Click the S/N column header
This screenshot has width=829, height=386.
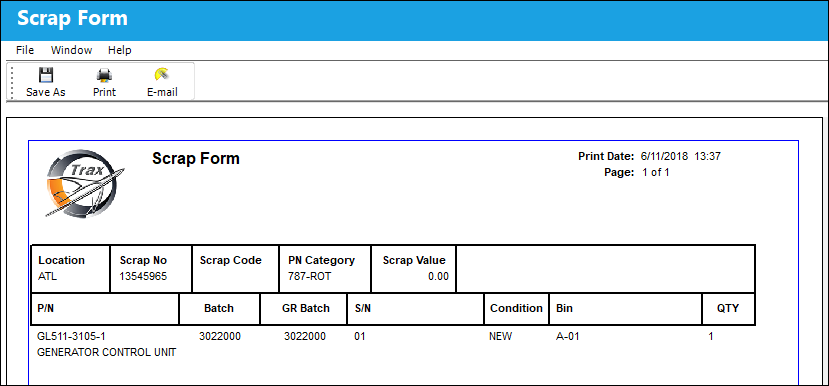coord(362,308)
